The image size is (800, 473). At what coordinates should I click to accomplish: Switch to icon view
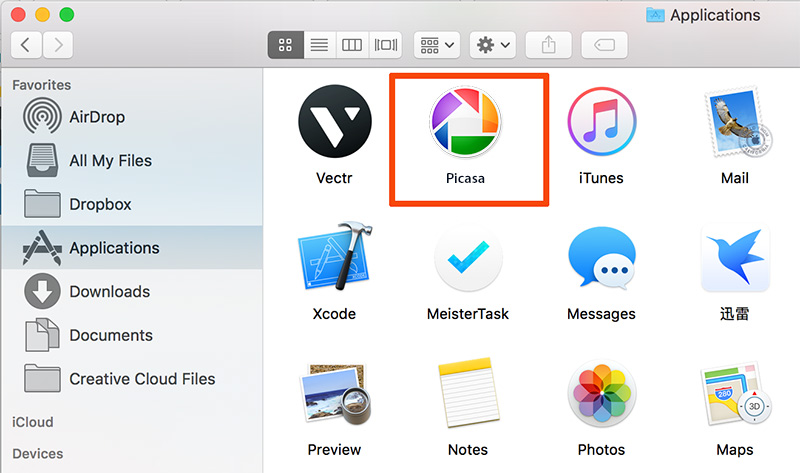tap(286, 45)
